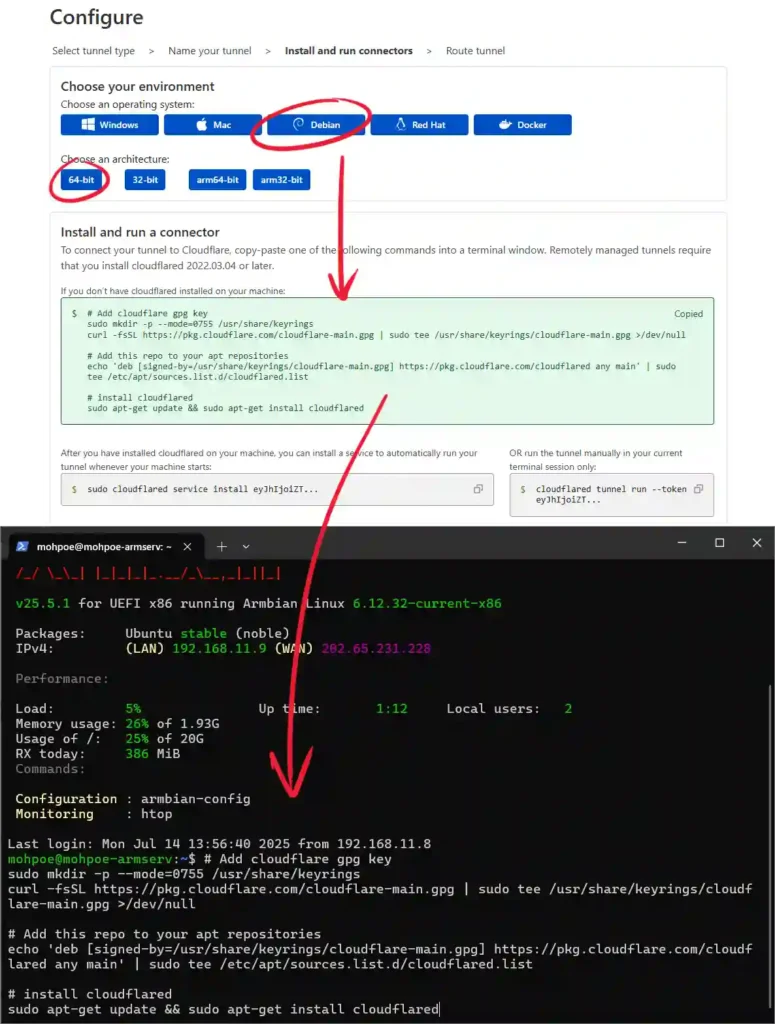Click the Memory usage 26% value

pos(136,724)
